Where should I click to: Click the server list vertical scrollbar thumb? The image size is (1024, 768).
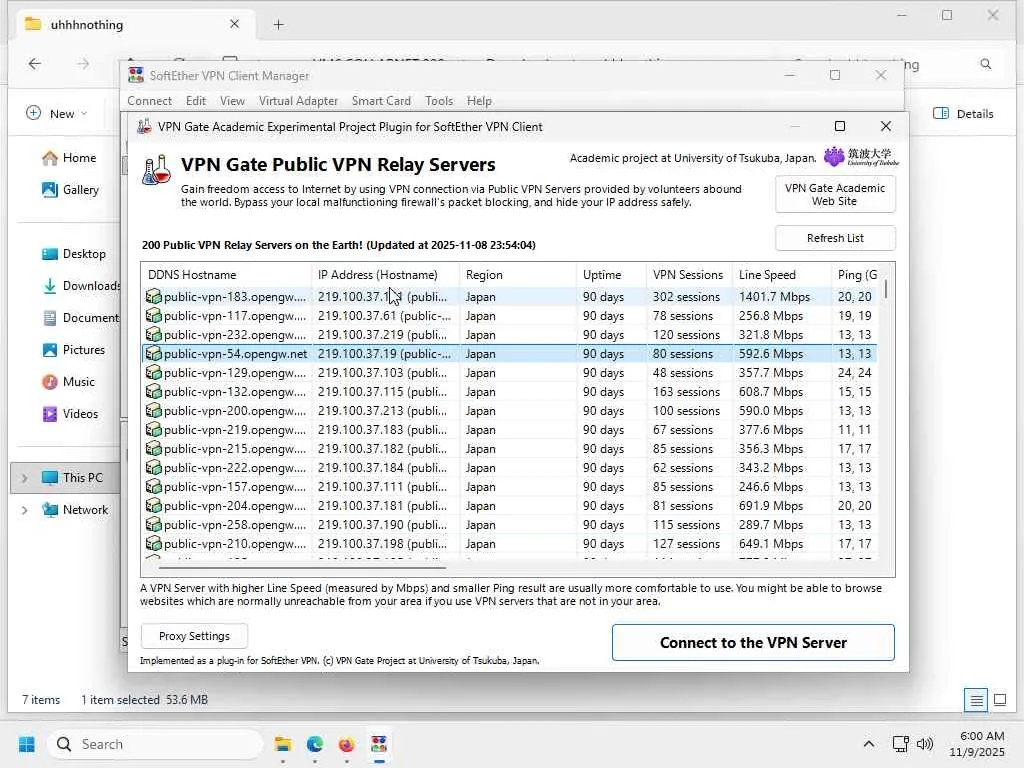click(x=886, y=289)
